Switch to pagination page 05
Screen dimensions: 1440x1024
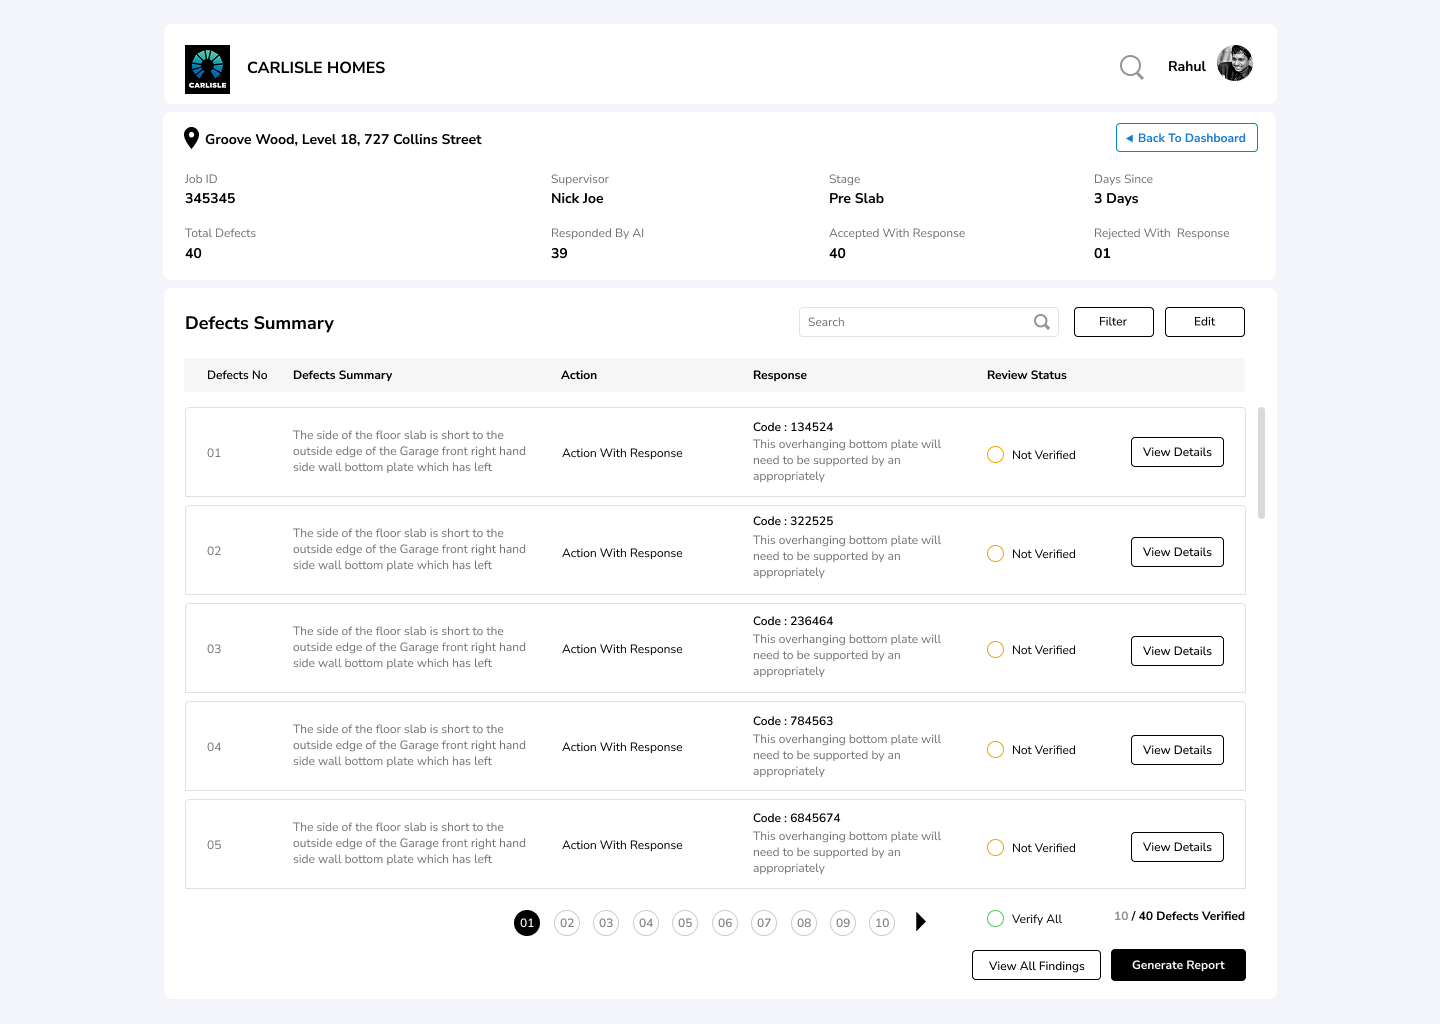pos(685,922)
